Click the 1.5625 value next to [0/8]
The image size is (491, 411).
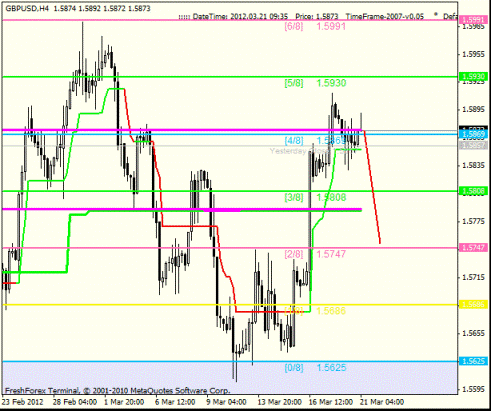tap(331, 368)
